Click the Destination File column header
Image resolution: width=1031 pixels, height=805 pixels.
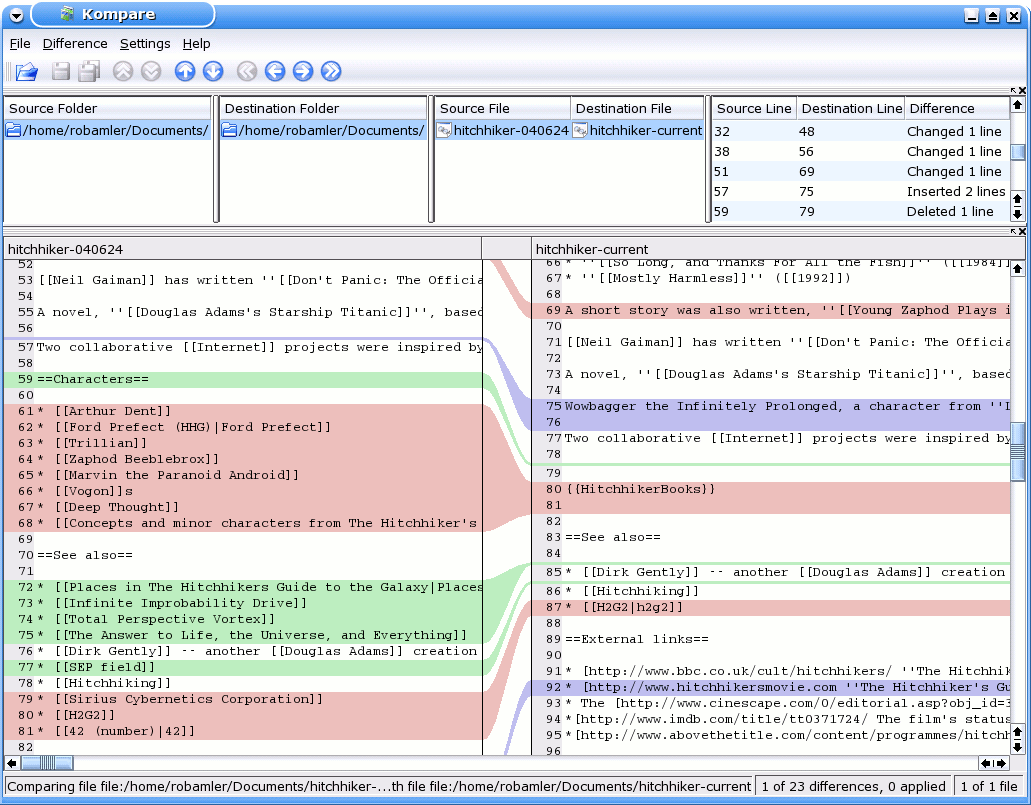(637, 109)
